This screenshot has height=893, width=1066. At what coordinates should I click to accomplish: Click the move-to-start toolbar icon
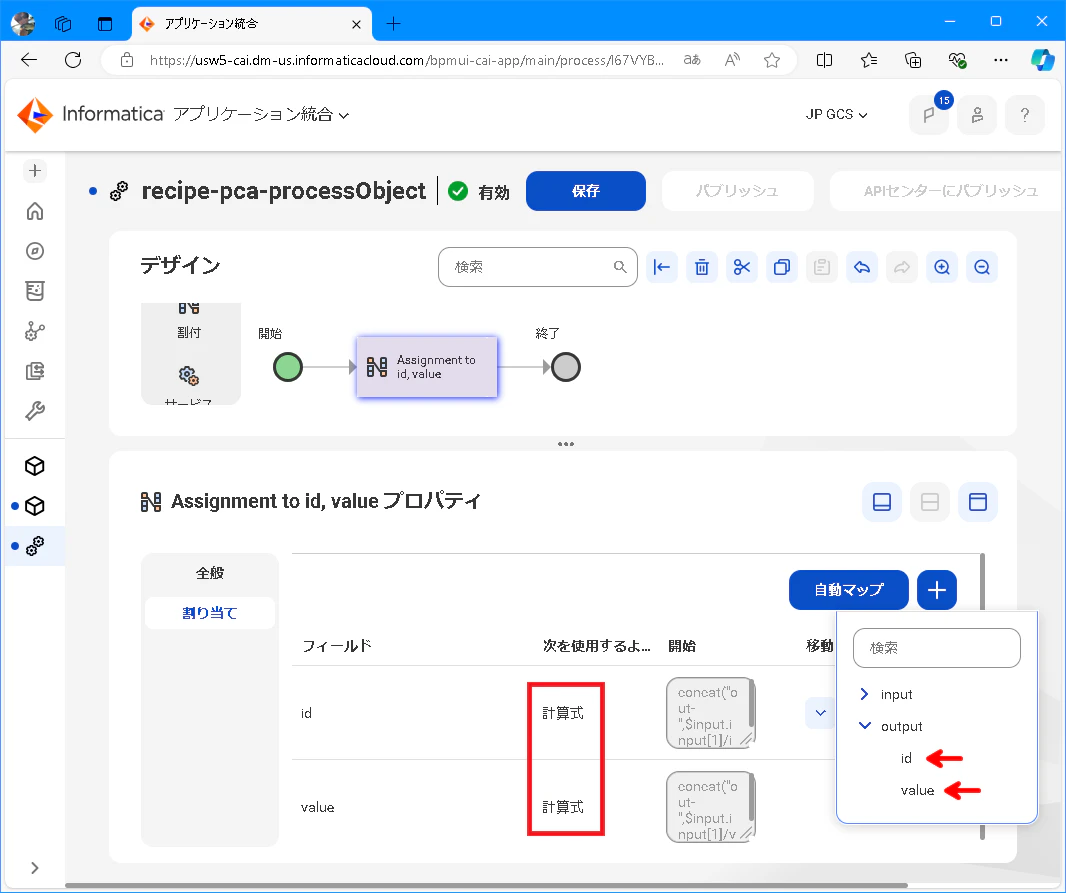[x=661, y=267]
